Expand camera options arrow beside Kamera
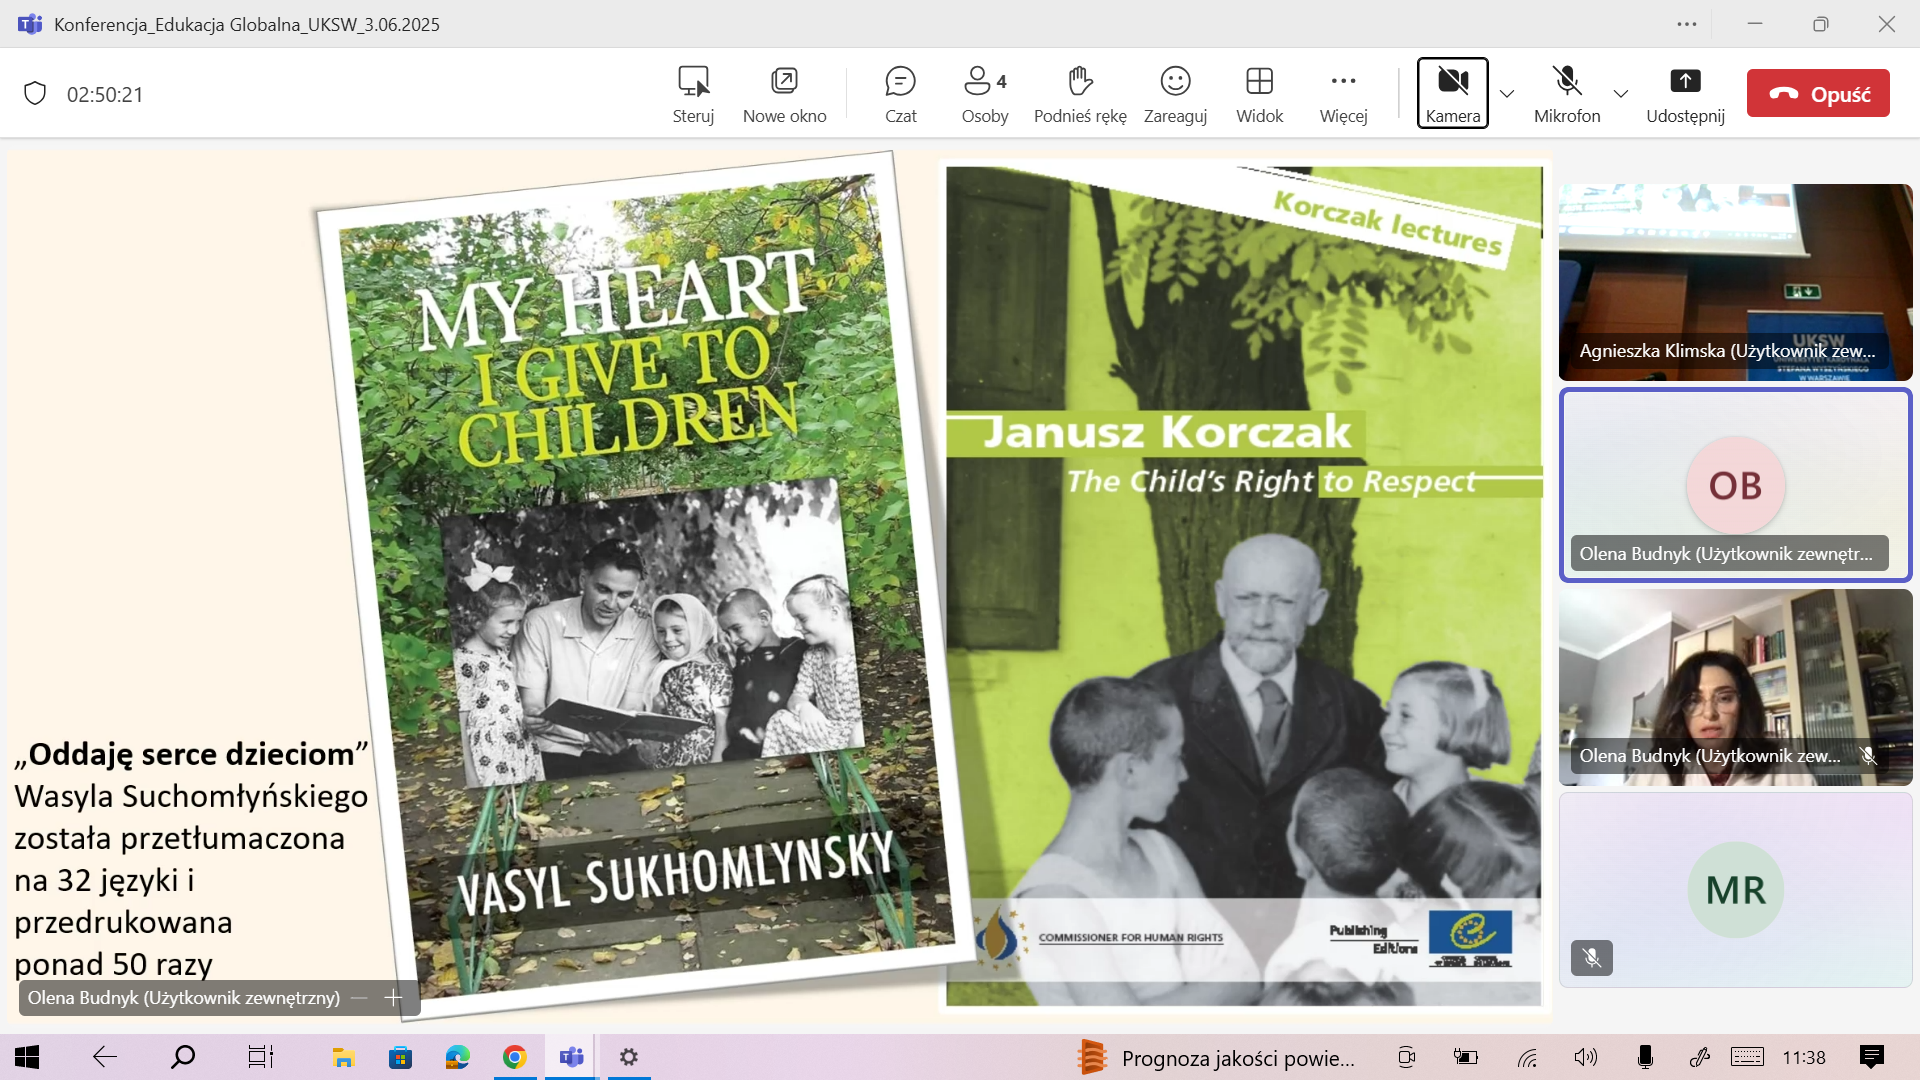1920x1080 pixels. point(1507,94)
